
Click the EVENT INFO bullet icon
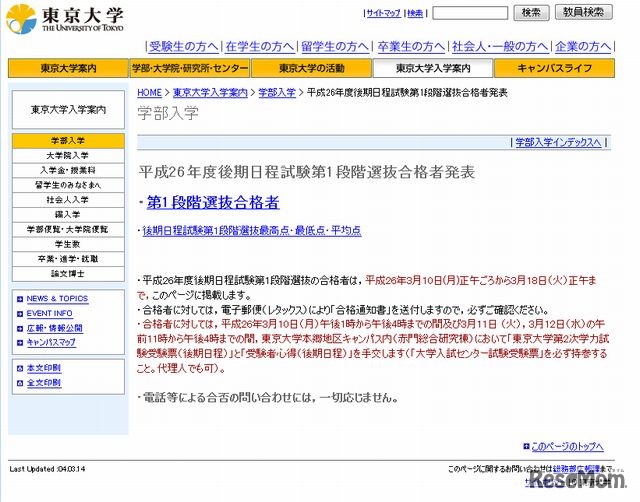pos(20,314)
